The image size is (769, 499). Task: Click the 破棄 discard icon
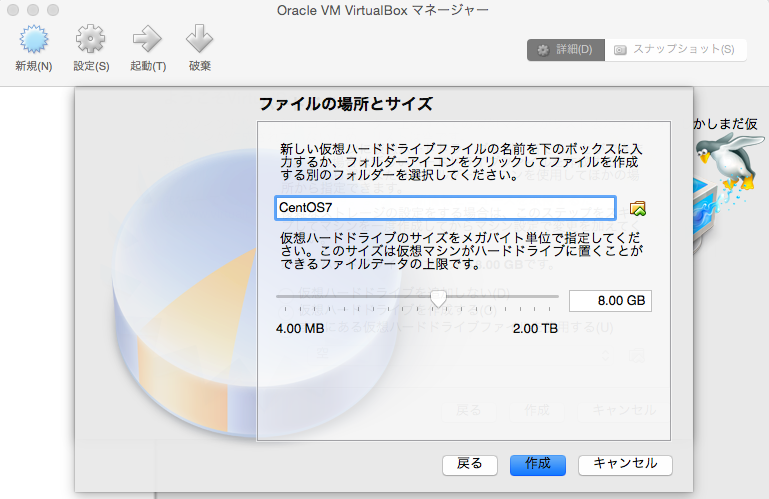pyautogui.click(x=200, y=39)
